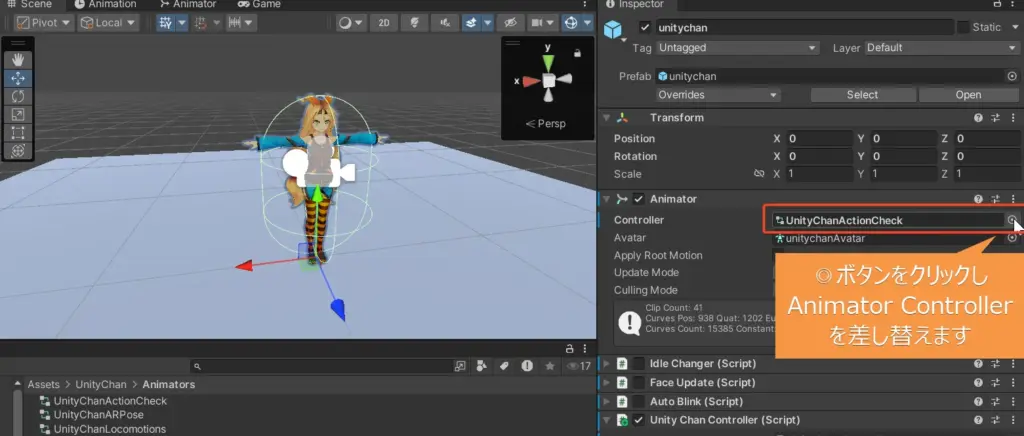
Task: Click the Rotation Y field
Action: (903, 157)
